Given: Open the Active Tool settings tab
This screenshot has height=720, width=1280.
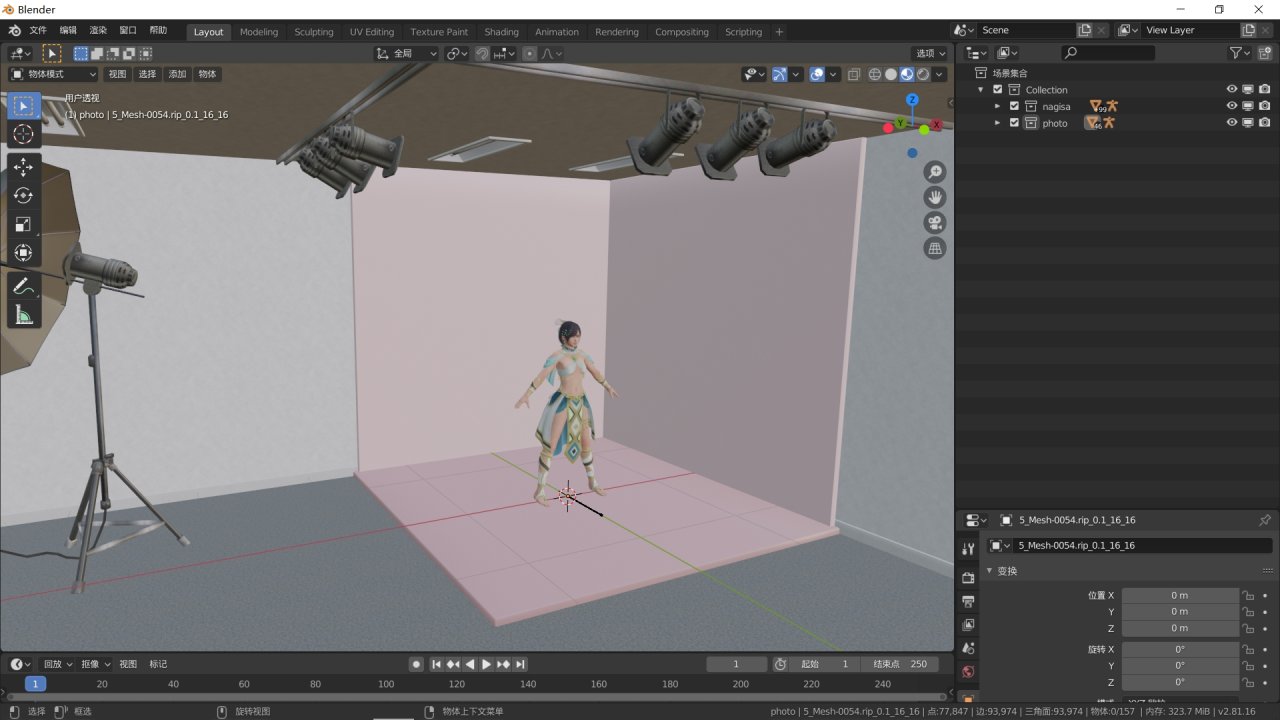Looking at the screenshot, I should (968, 548).
